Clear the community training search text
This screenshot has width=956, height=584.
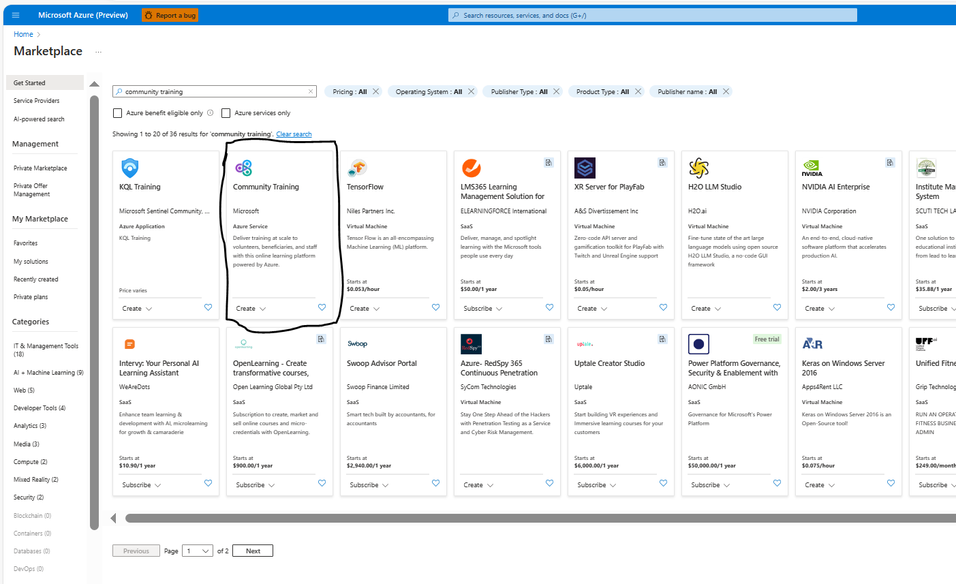(310, 91)
